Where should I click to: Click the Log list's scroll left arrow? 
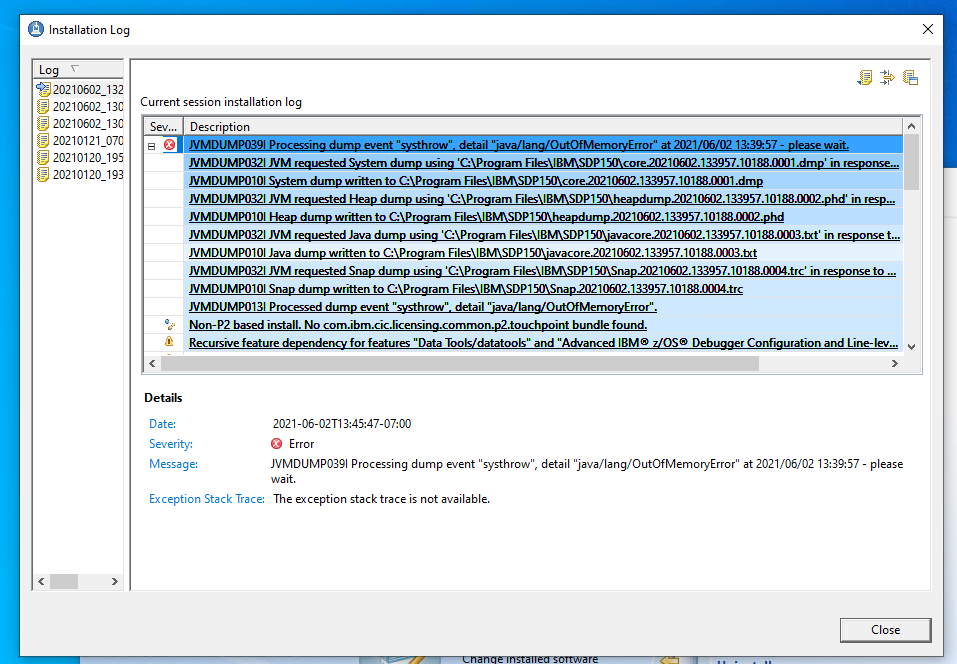click(41, 581)
